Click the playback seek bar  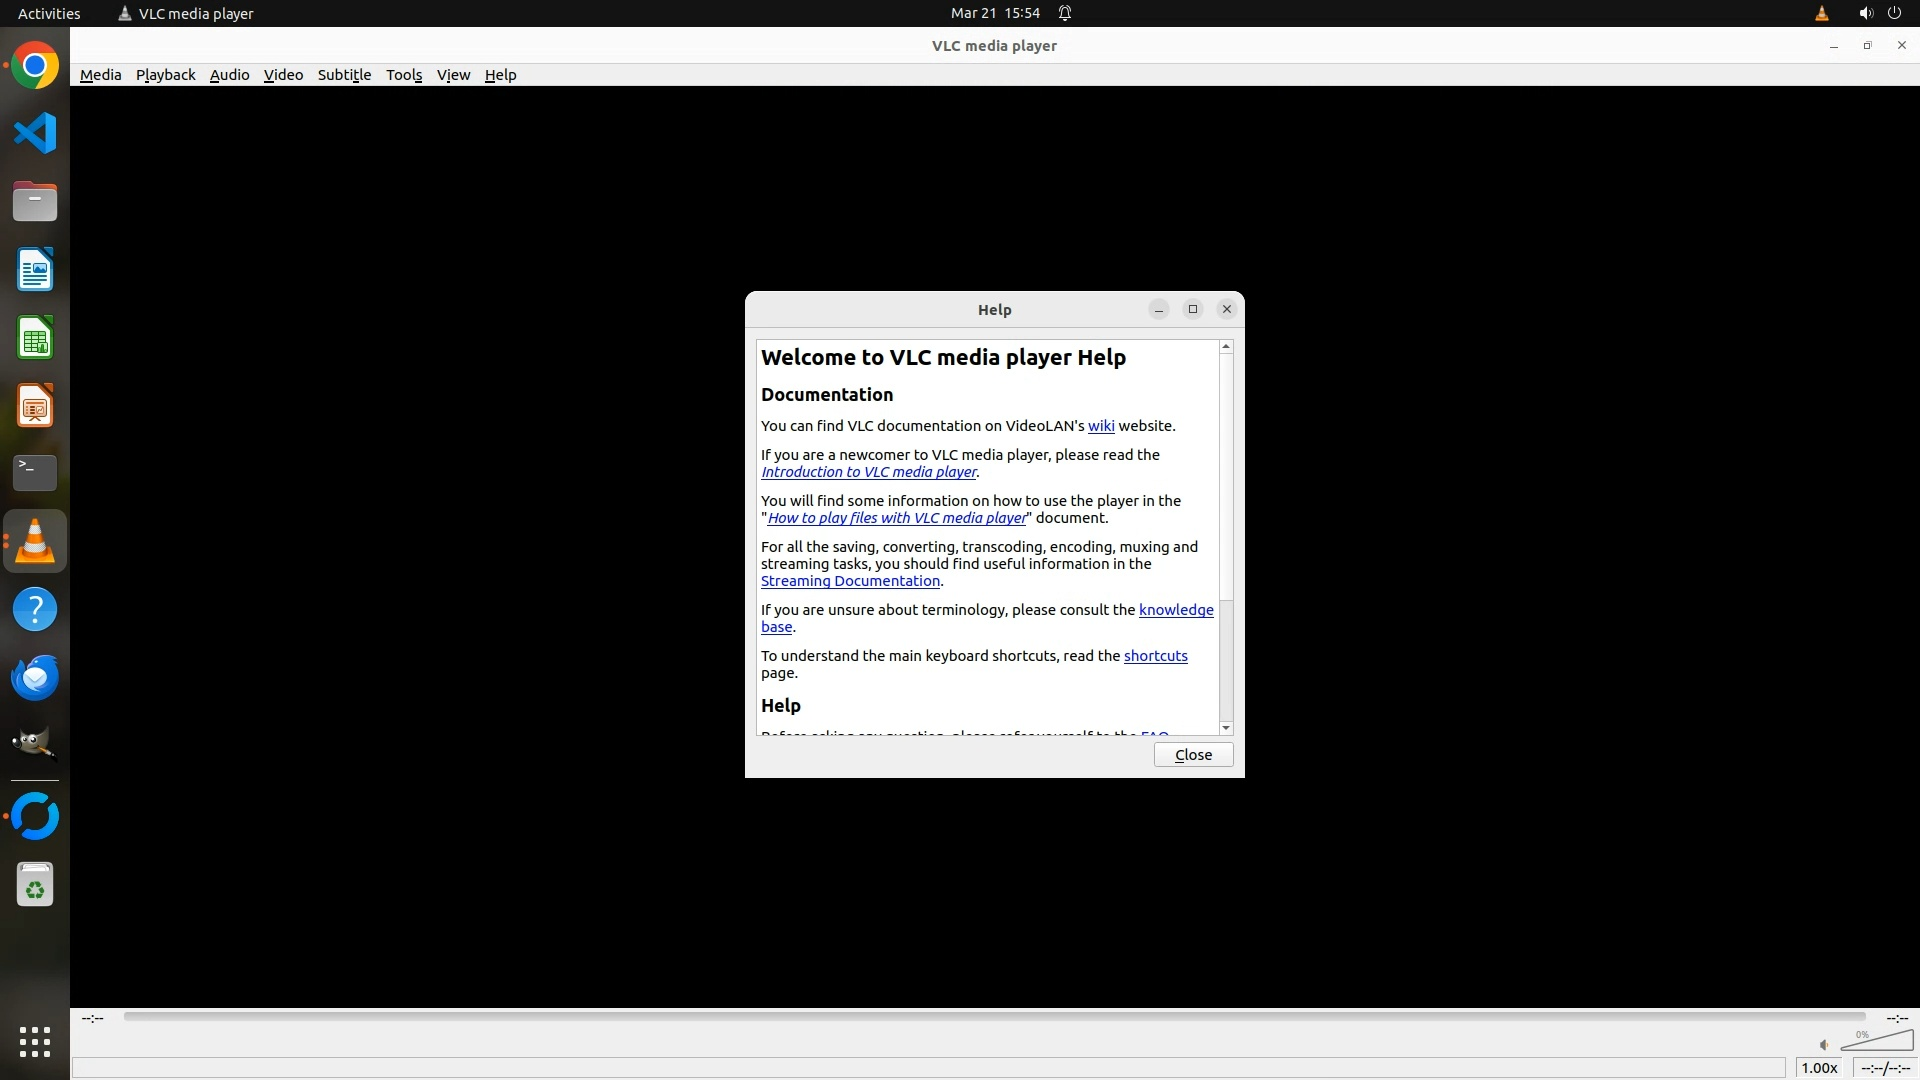click(x=994, y=1017)
